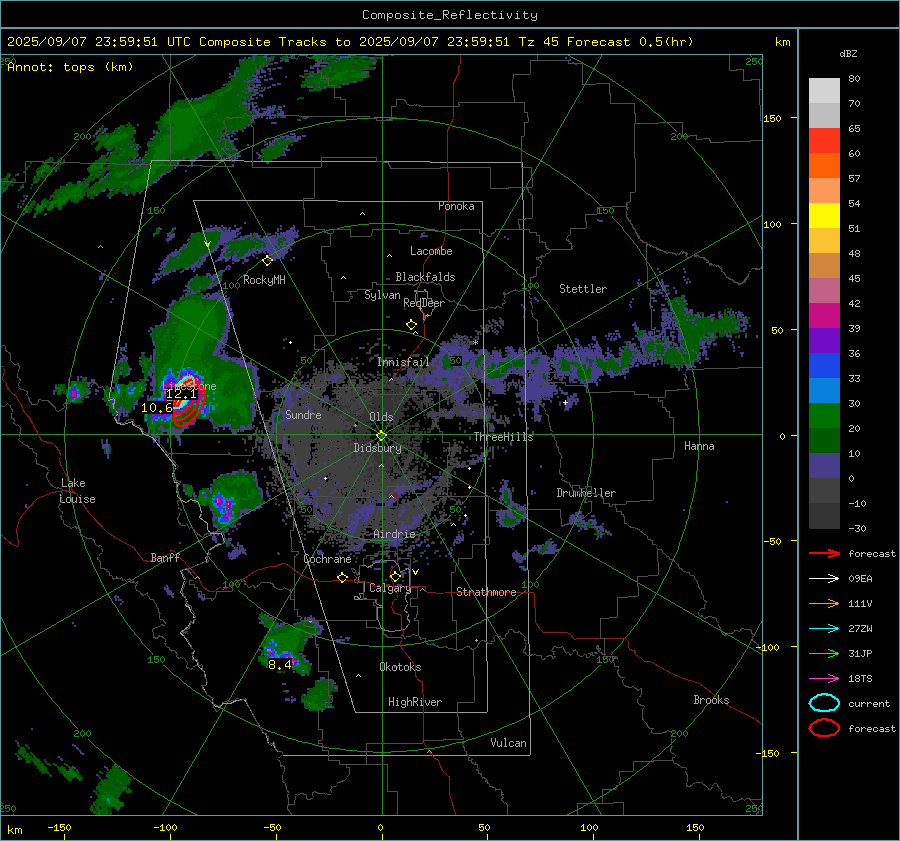Viewport: 900px width, 841px height.
Task: Click the Vulcan city label
Action: pos(509,743)
